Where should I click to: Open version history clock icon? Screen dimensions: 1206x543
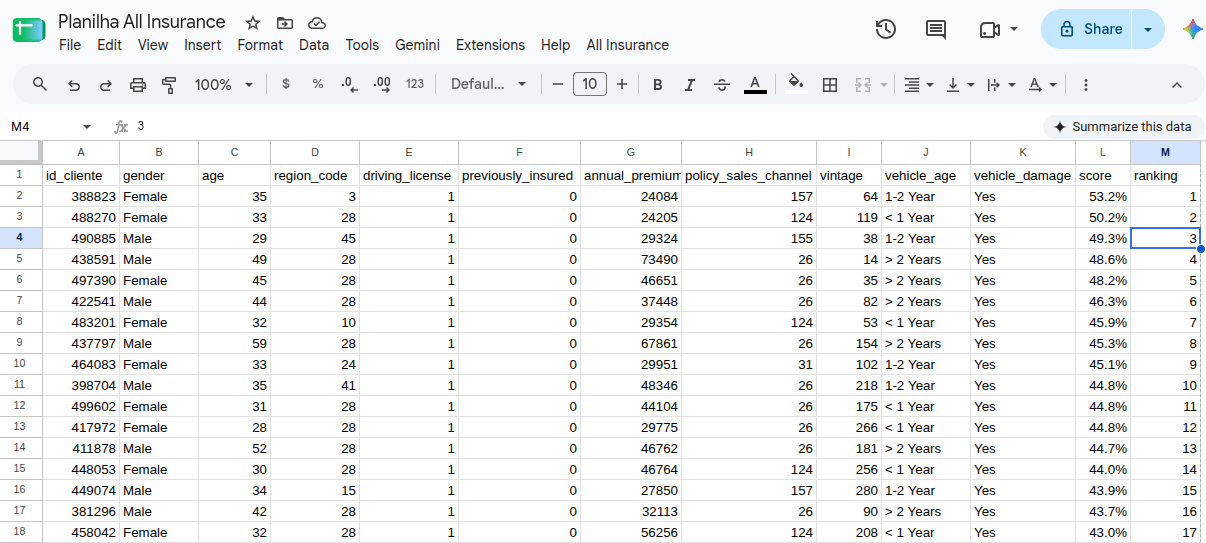click(885, 29)
